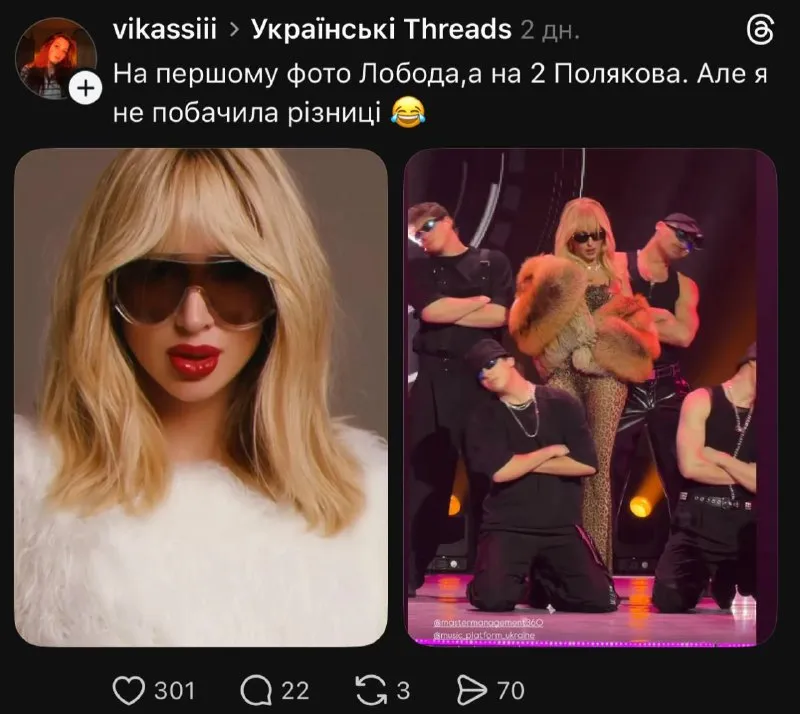This screenshot has width=800, height=714.
Task: Click the 70 shares count
Action: (x=510, y=689)
